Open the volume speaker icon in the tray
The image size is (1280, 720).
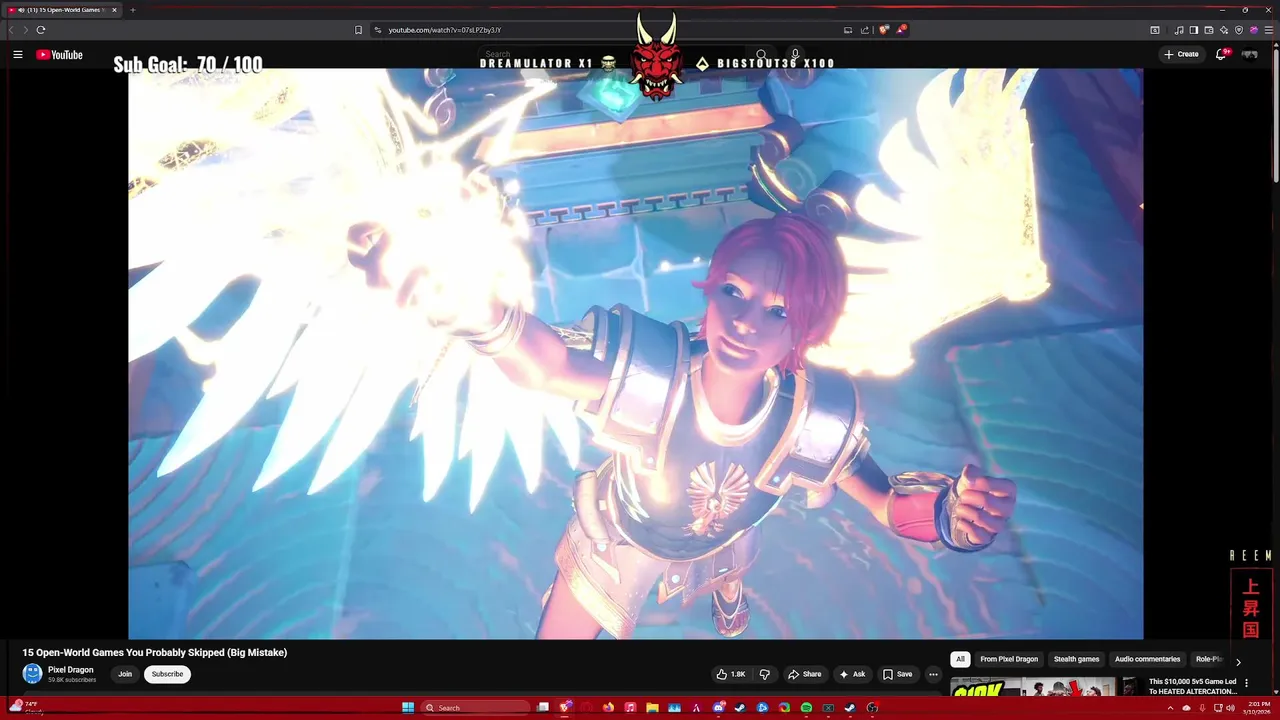[1230, 707]
